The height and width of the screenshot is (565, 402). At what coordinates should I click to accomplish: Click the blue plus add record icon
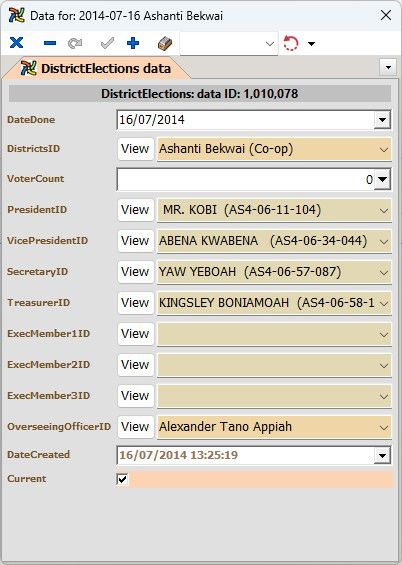pyautogui.click(x=133, y=43)
